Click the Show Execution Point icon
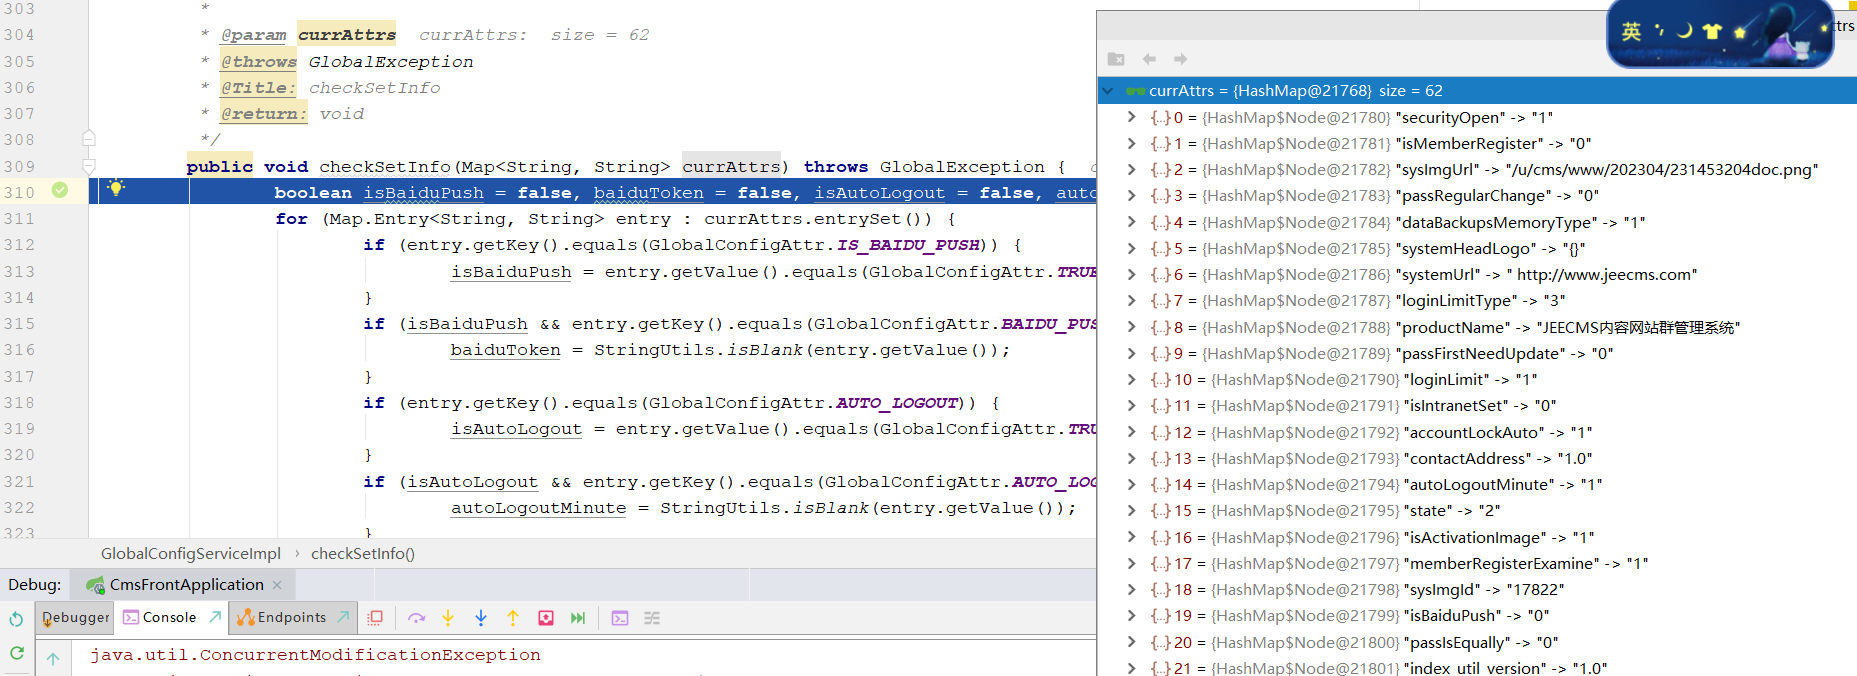The height and width of the screenshot is (676, 1857). coord(375,618)
